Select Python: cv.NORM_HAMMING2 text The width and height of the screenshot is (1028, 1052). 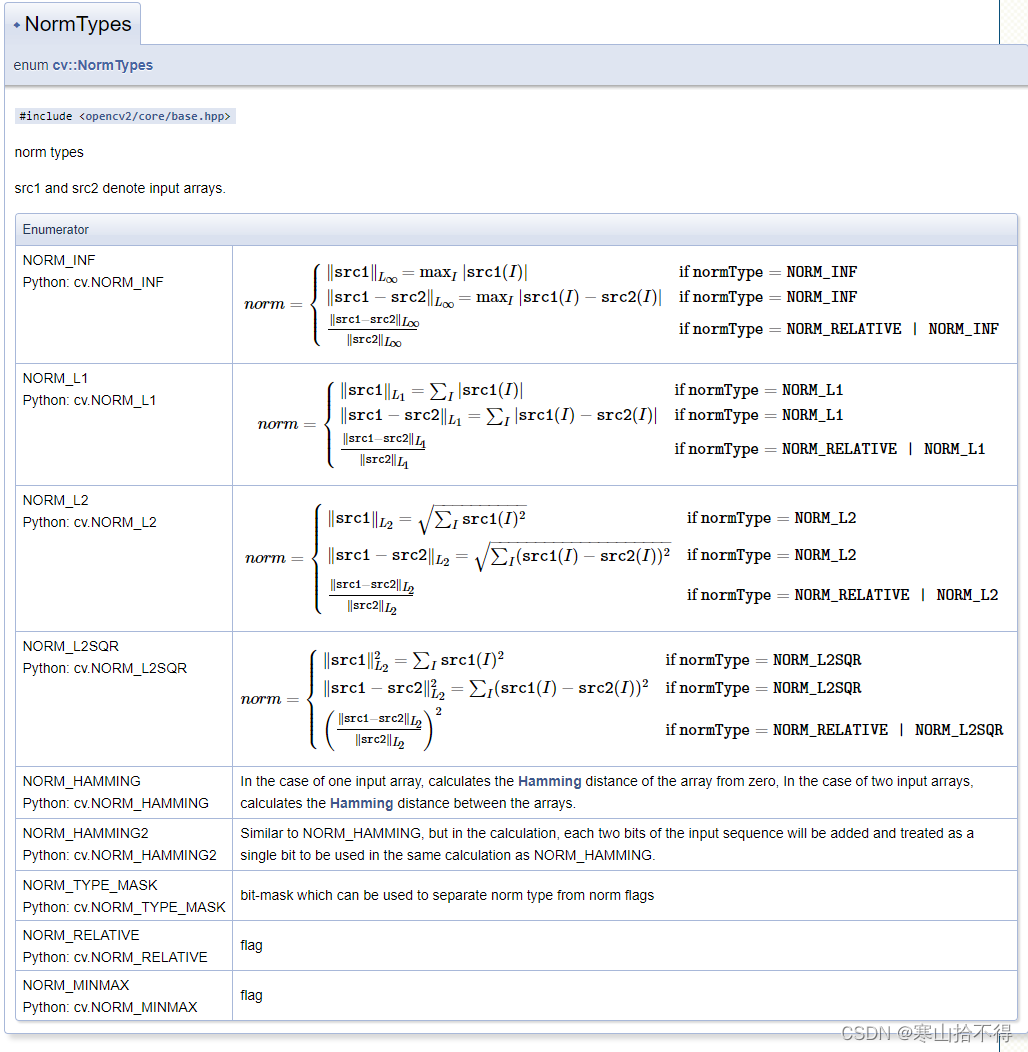[x=119, y=855]
